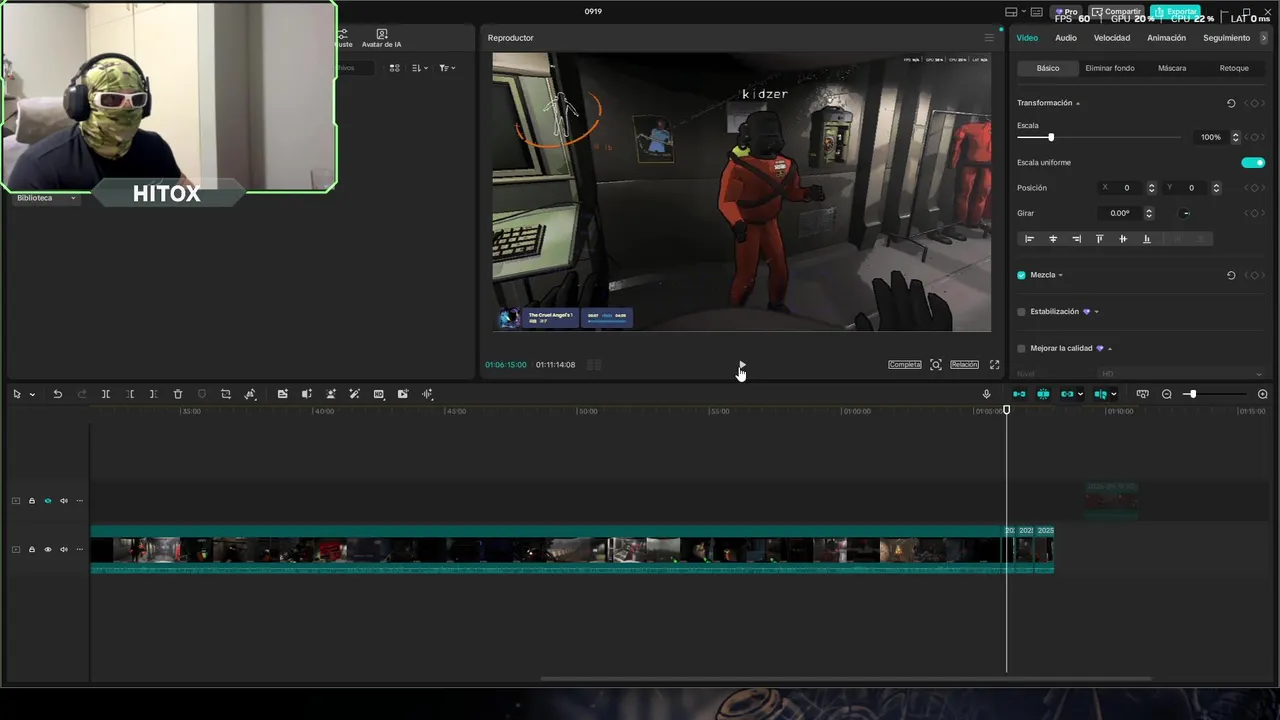1280x720 pixels.
Task: Click the undo arrow in timeline toolbar
Action: (x=57, y=394)
